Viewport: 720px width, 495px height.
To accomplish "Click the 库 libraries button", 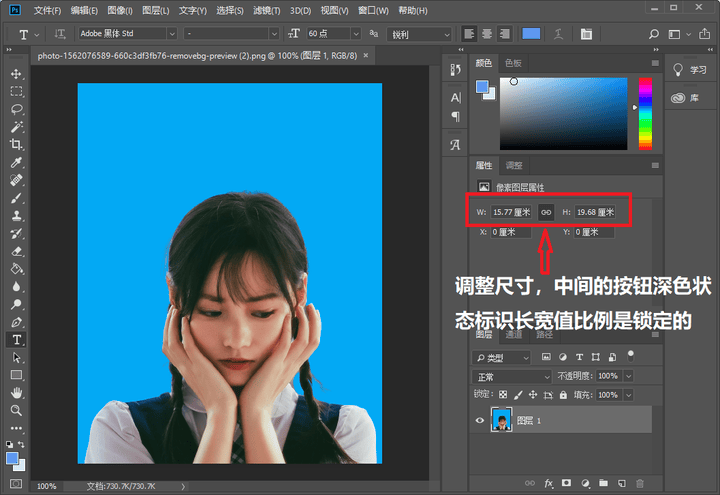I will coord(685,98).
